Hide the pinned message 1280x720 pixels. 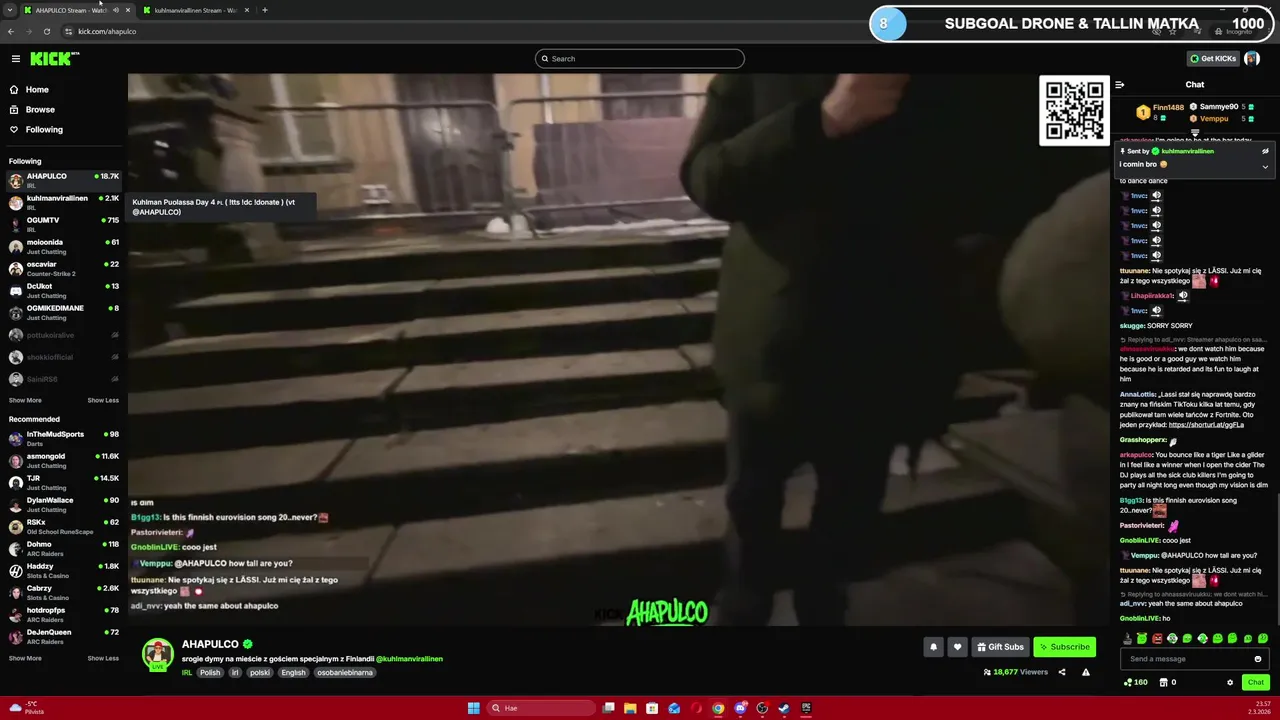1265,151
